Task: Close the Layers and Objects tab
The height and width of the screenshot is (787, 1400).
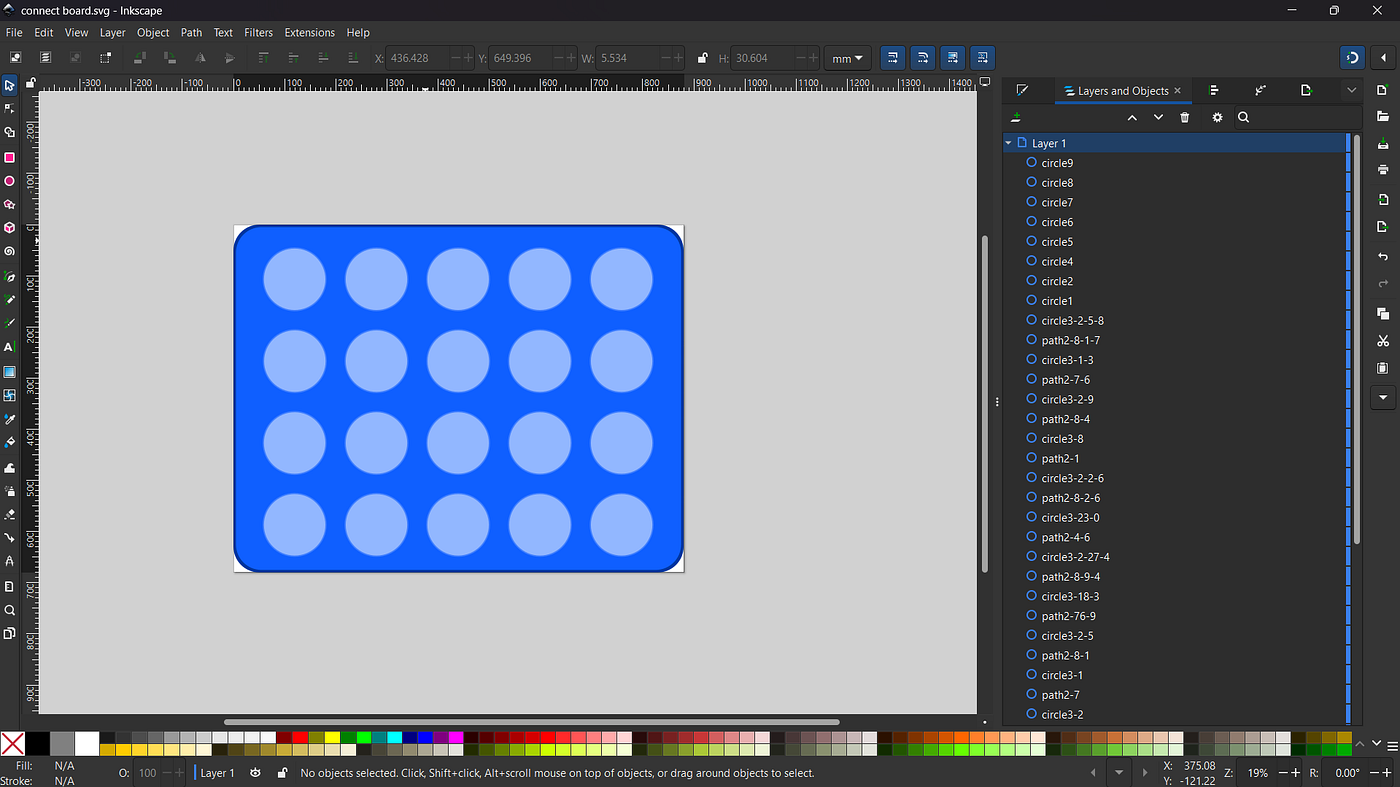Action: pos(1177,91)
